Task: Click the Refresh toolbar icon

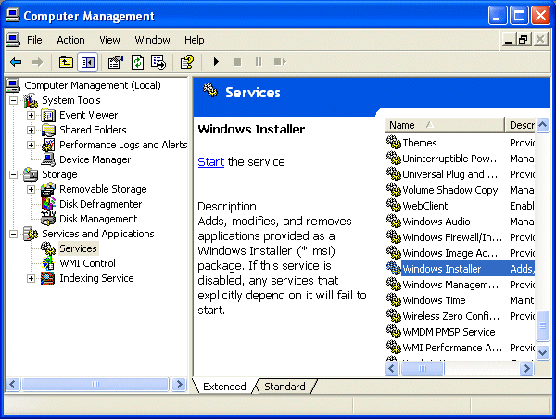Action: click(138, 62)
